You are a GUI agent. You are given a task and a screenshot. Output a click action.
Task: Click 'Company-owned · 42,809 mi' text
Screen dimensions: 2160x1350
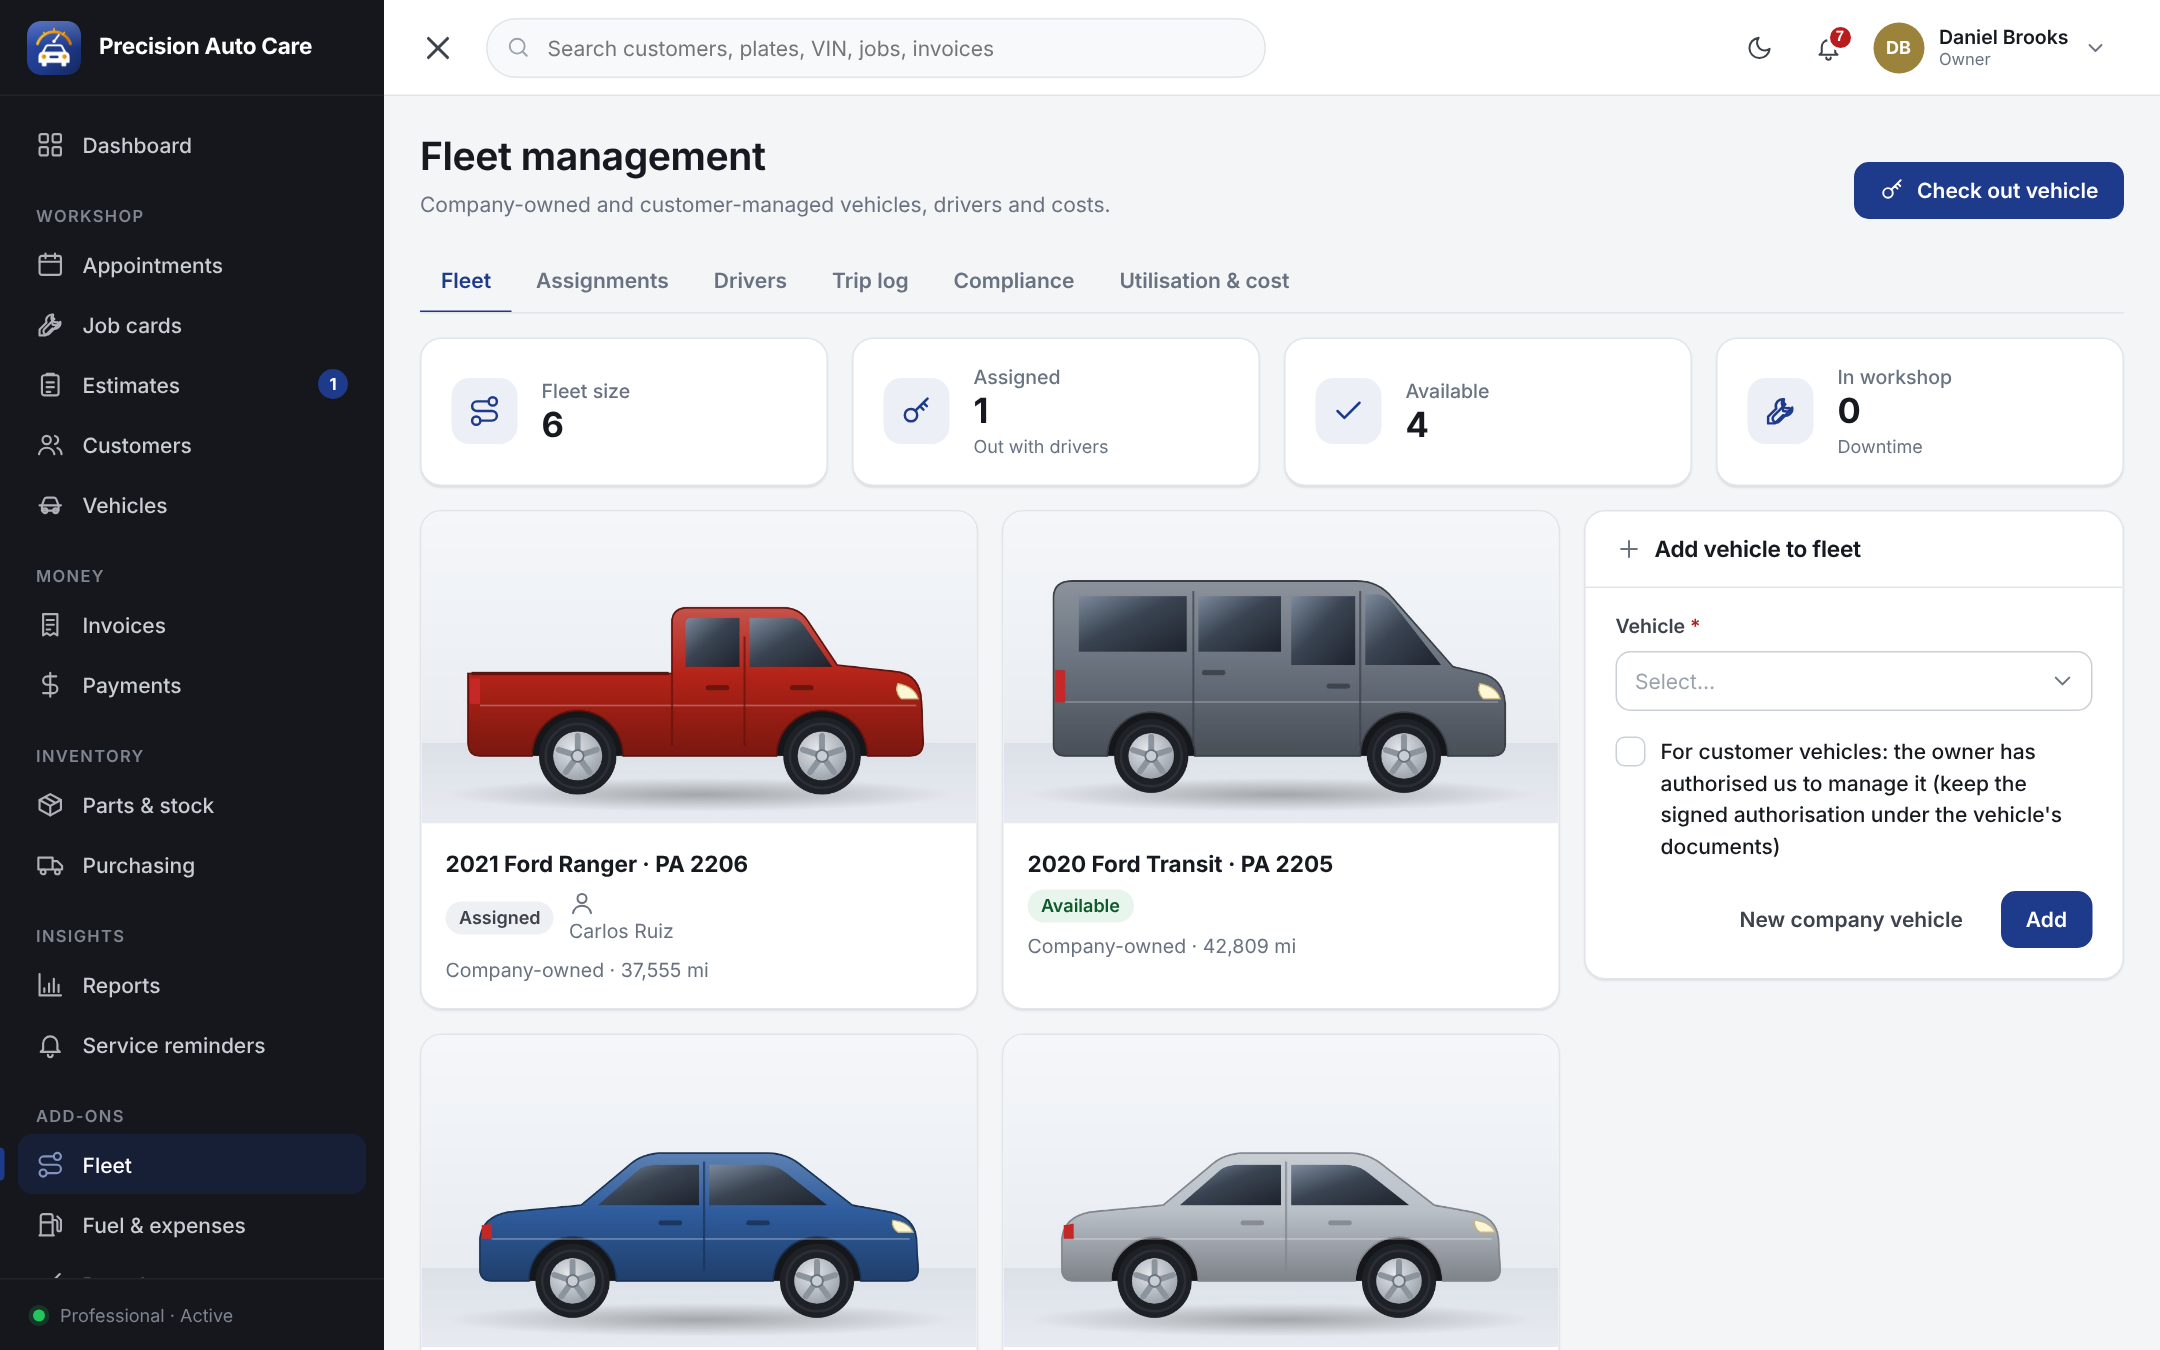(1162, 946)
